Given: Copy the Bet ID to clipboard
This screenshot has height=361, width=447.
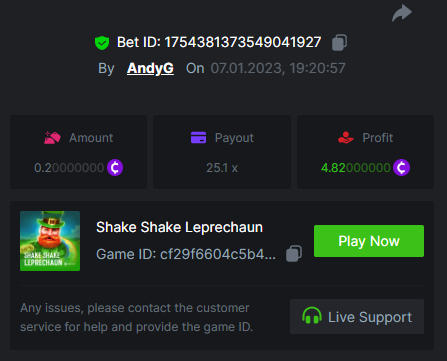Looking at the screenshot, I should click(x=339, y=43).
